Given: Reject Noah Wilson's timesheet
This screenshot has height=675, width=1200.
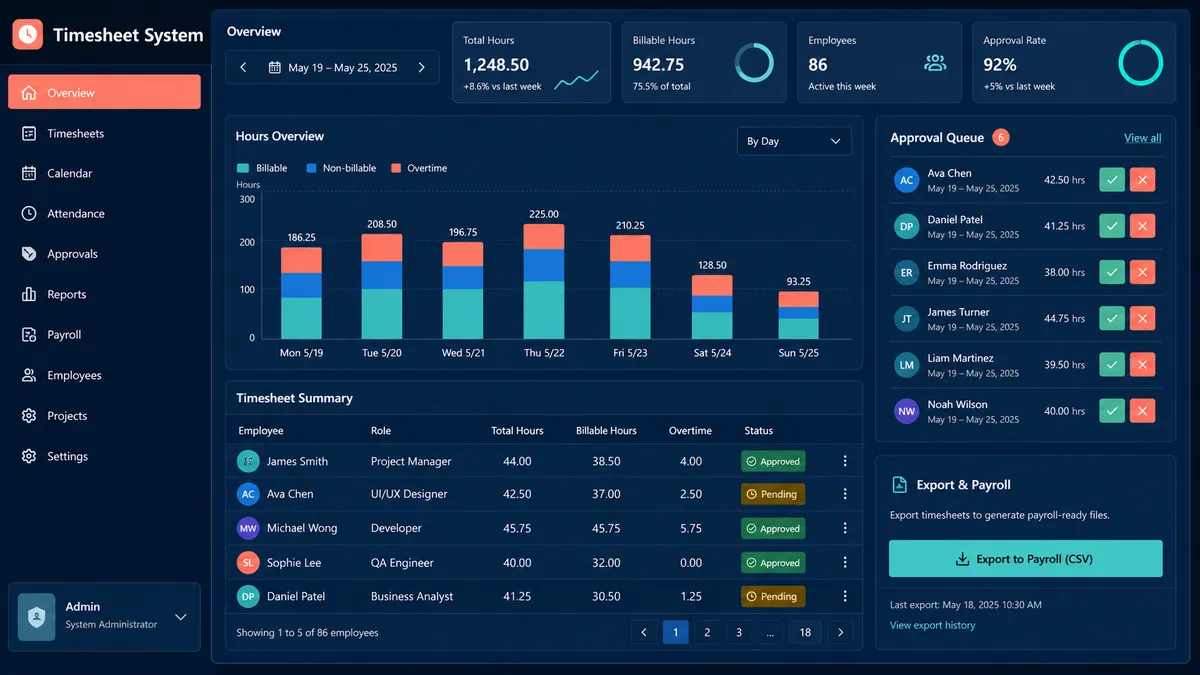Looking at the screenshot, I should (x=1143, y=411).
